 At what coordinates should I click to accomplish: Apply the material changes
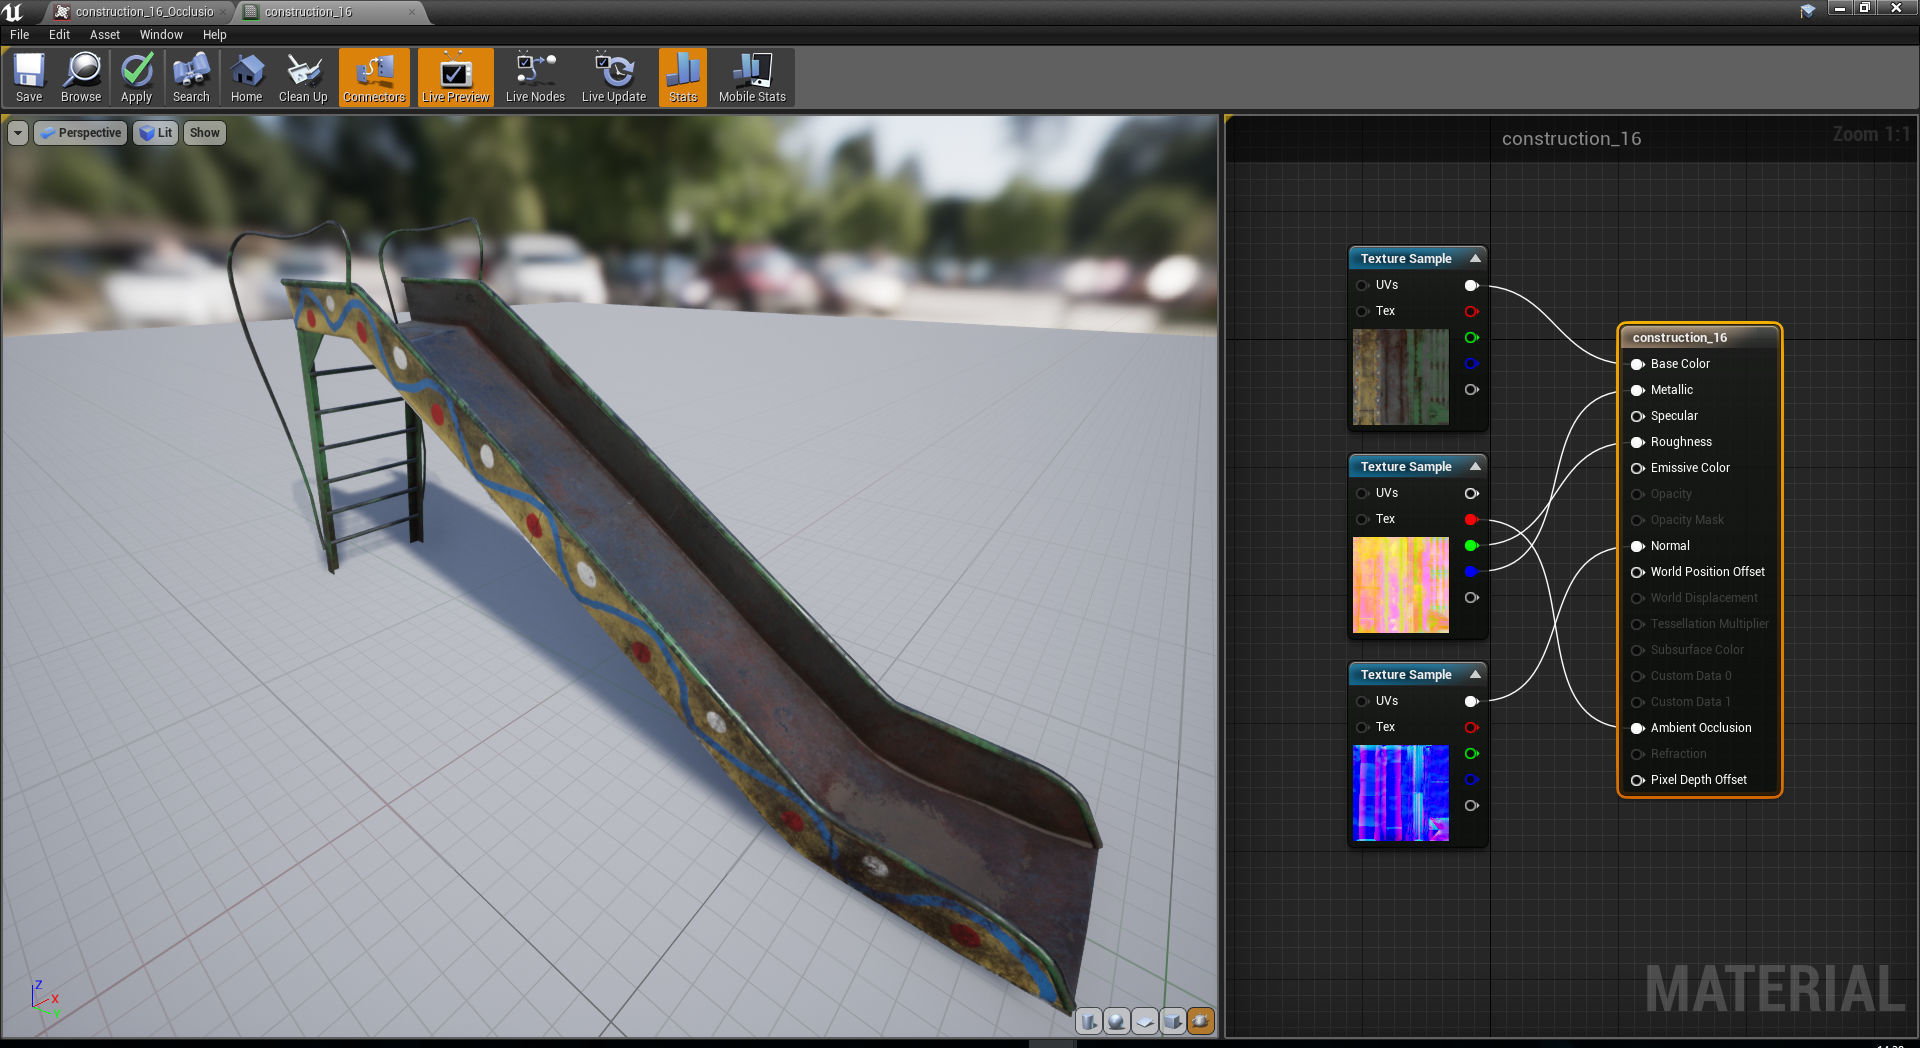136,78
